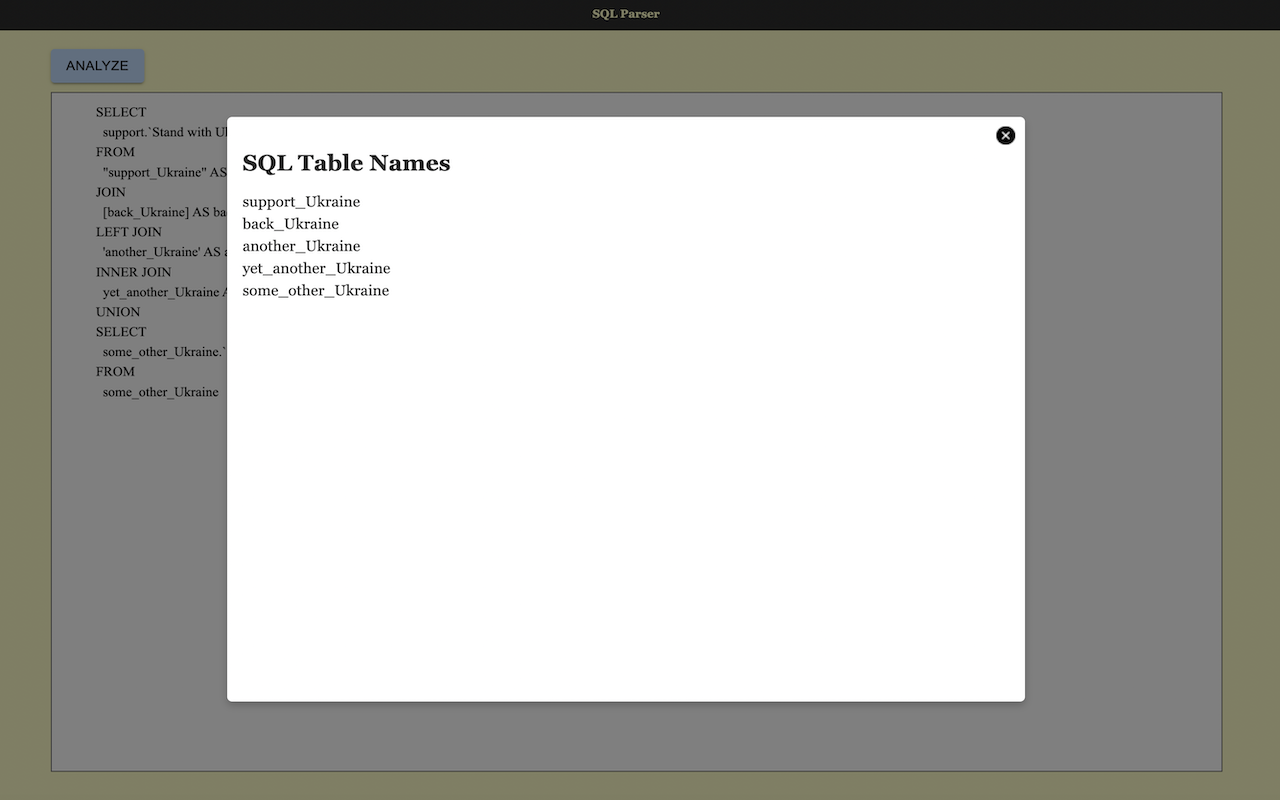Select the some_other_Ukraine result in dialog
Screen dimensions: 1280x800
pyautogui.click(x=315, y=290)
